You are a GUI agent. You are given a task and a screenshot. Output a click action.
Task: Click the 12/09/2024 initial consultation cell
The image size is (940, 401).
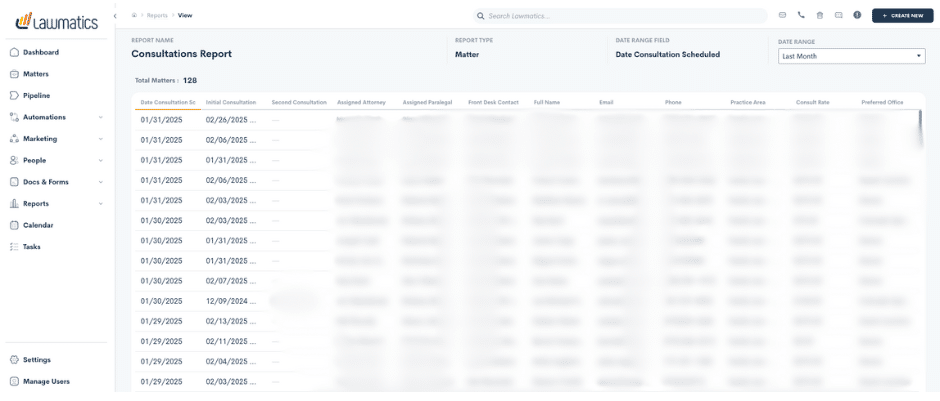click(x=231, y=301)
